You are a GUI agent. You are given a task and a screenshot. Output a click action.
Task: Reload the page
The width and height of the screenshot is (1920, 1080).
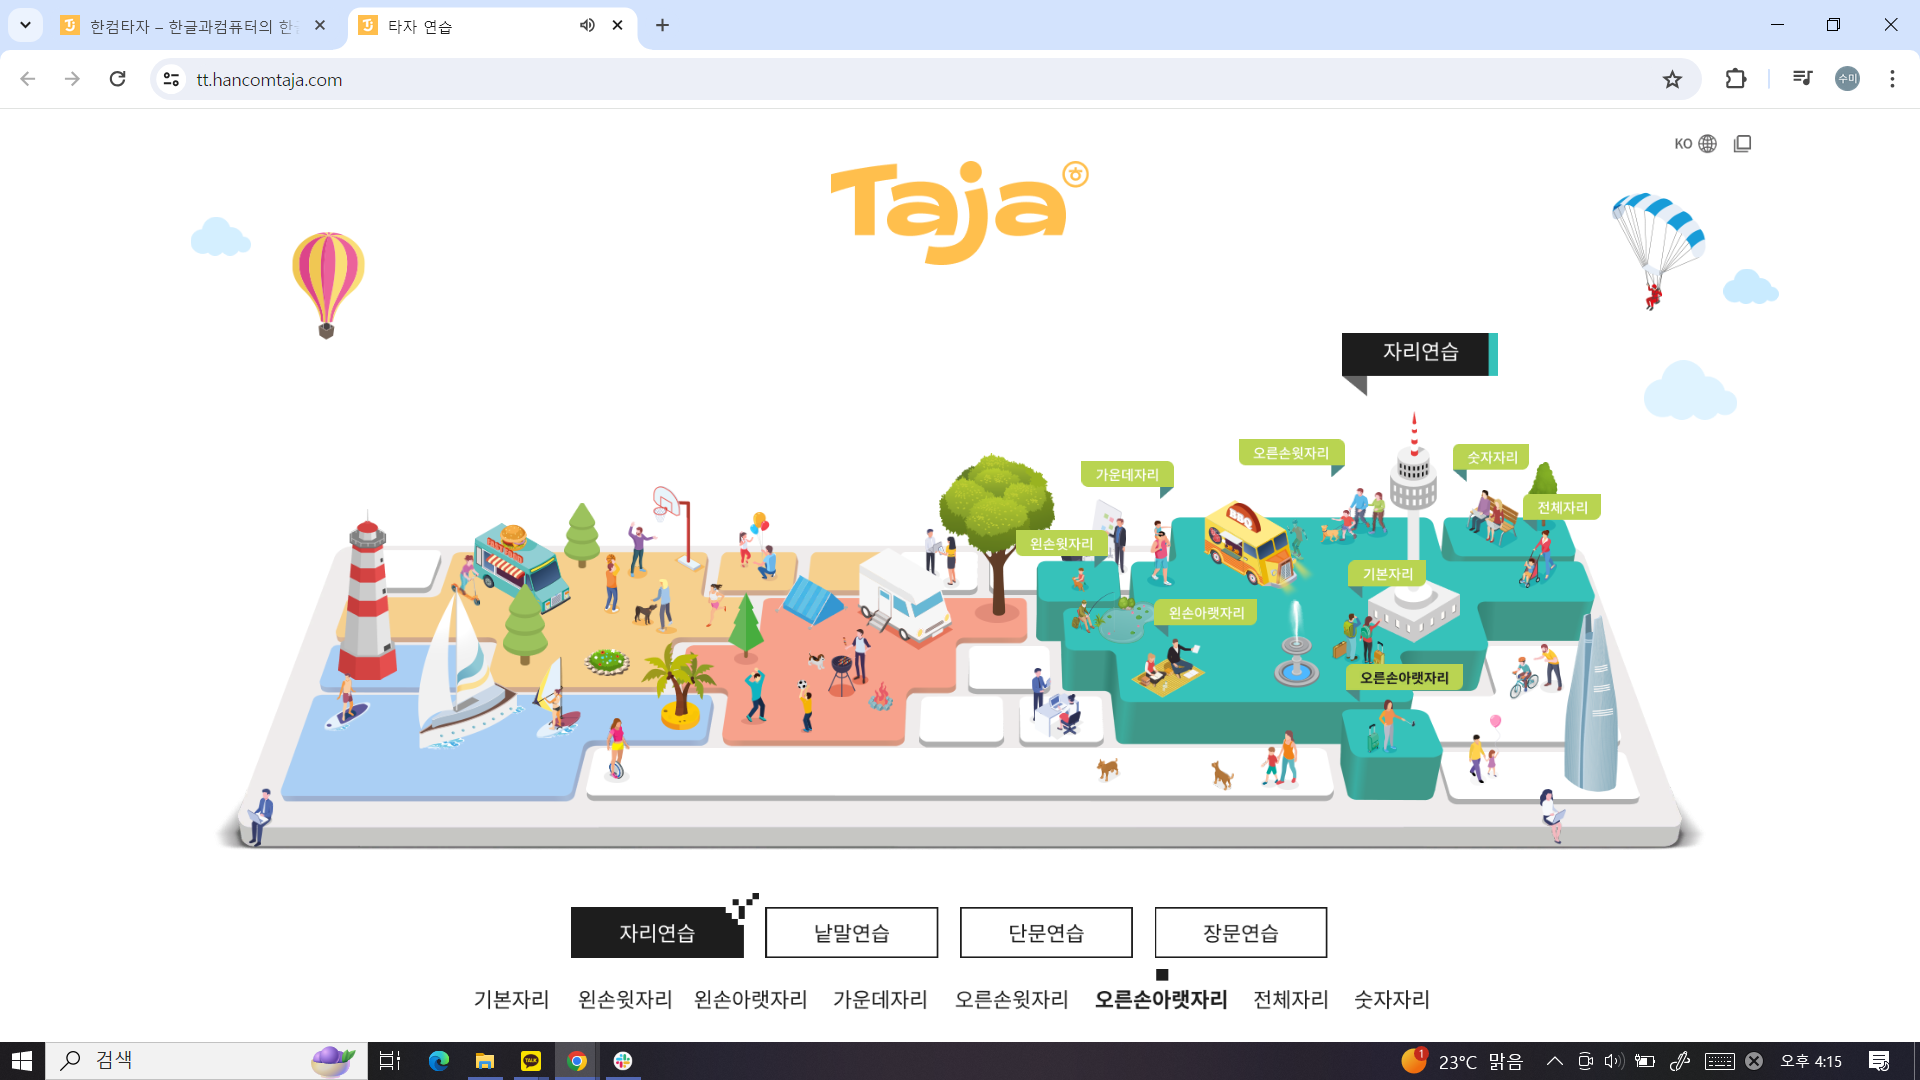[x=117, y=79]
